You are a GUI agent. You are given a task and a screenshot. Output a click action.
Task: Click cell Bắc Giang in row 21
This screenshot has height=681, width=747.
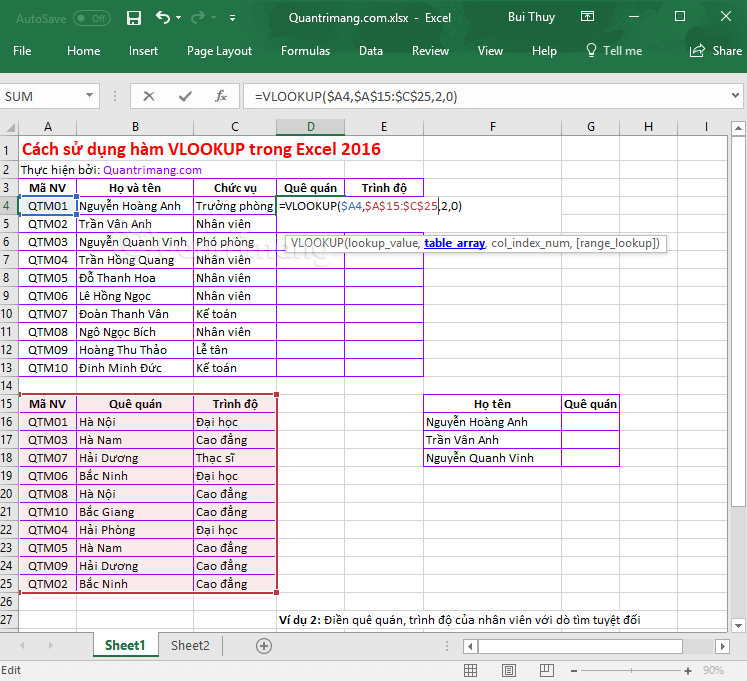click(135, 512)
